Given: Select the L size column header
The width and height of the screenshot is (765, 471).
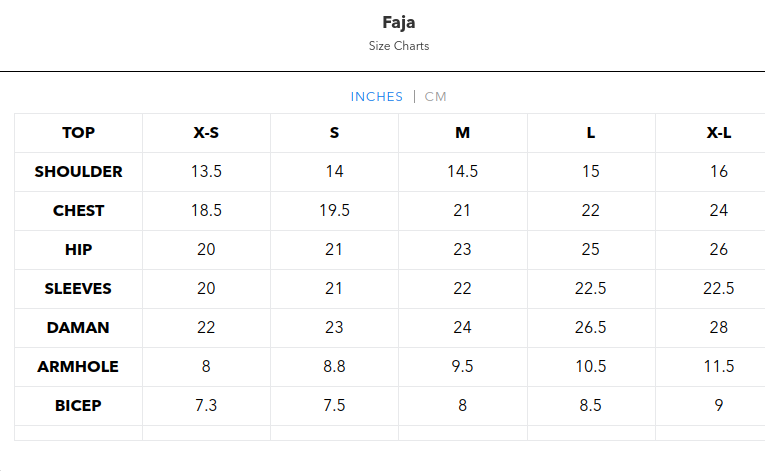Looking at the screenshot, I should coord(590,133).
